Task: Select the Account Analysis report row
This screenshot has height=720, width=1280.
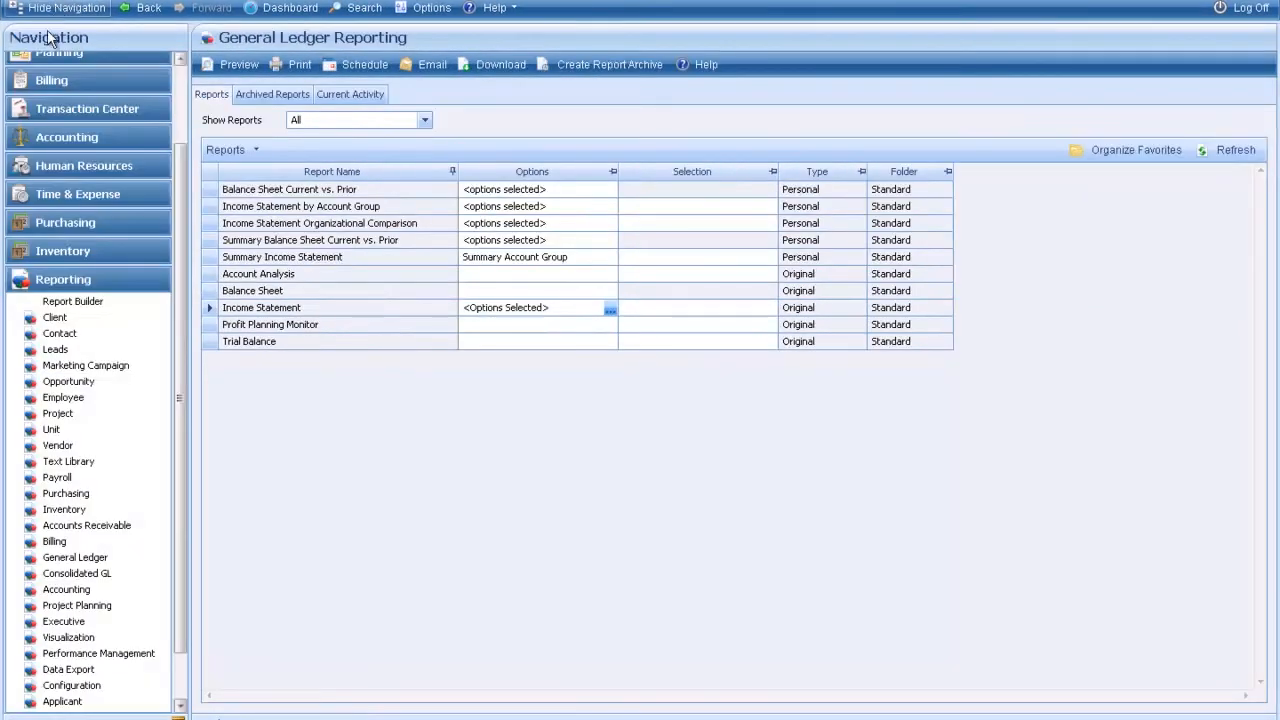Action: pyautogui.click(x=577, y=274)
